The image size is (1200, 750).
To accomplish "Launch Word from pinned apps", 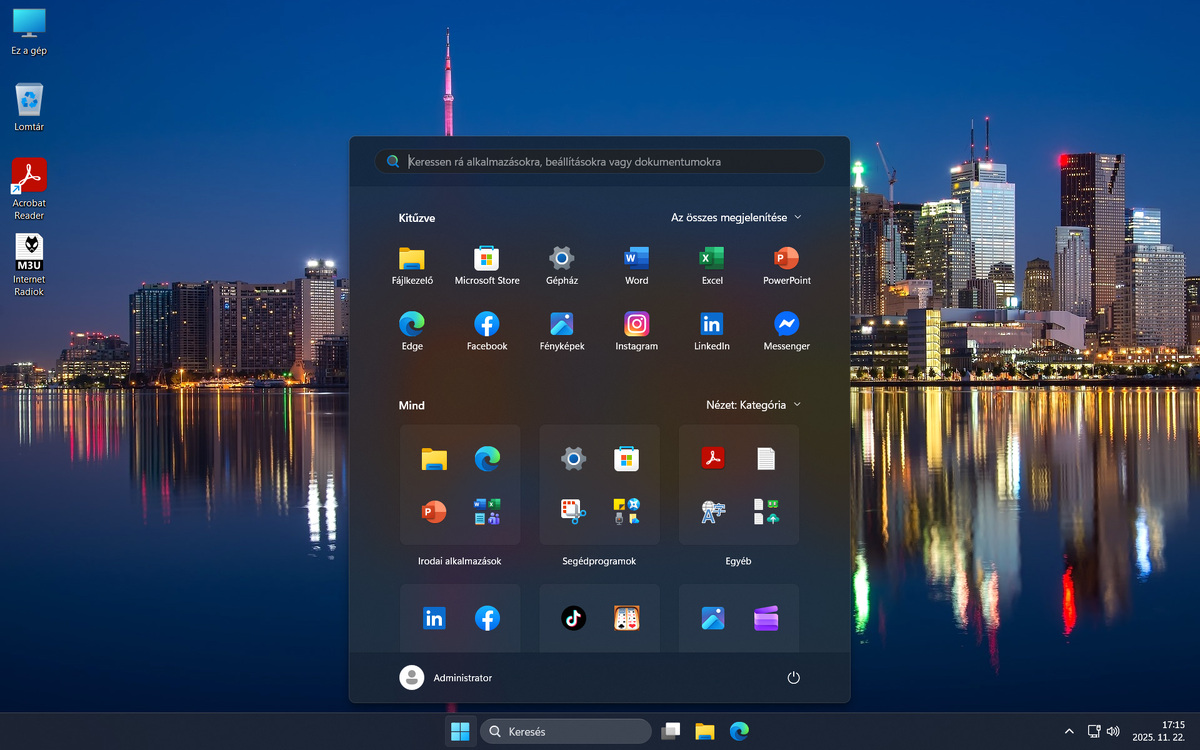I will tap(637, 266).
